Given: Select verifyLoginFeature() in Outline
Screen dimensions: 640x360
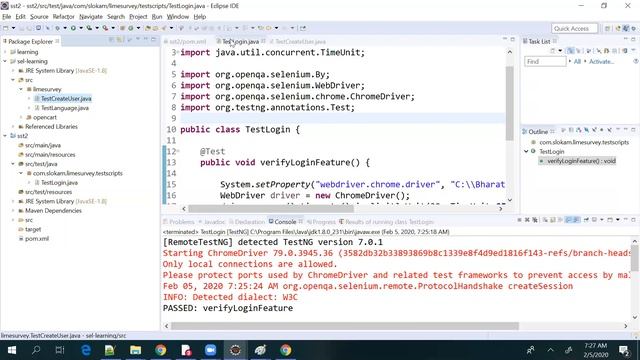Looking at the screenshot, I should pos(581,161).
